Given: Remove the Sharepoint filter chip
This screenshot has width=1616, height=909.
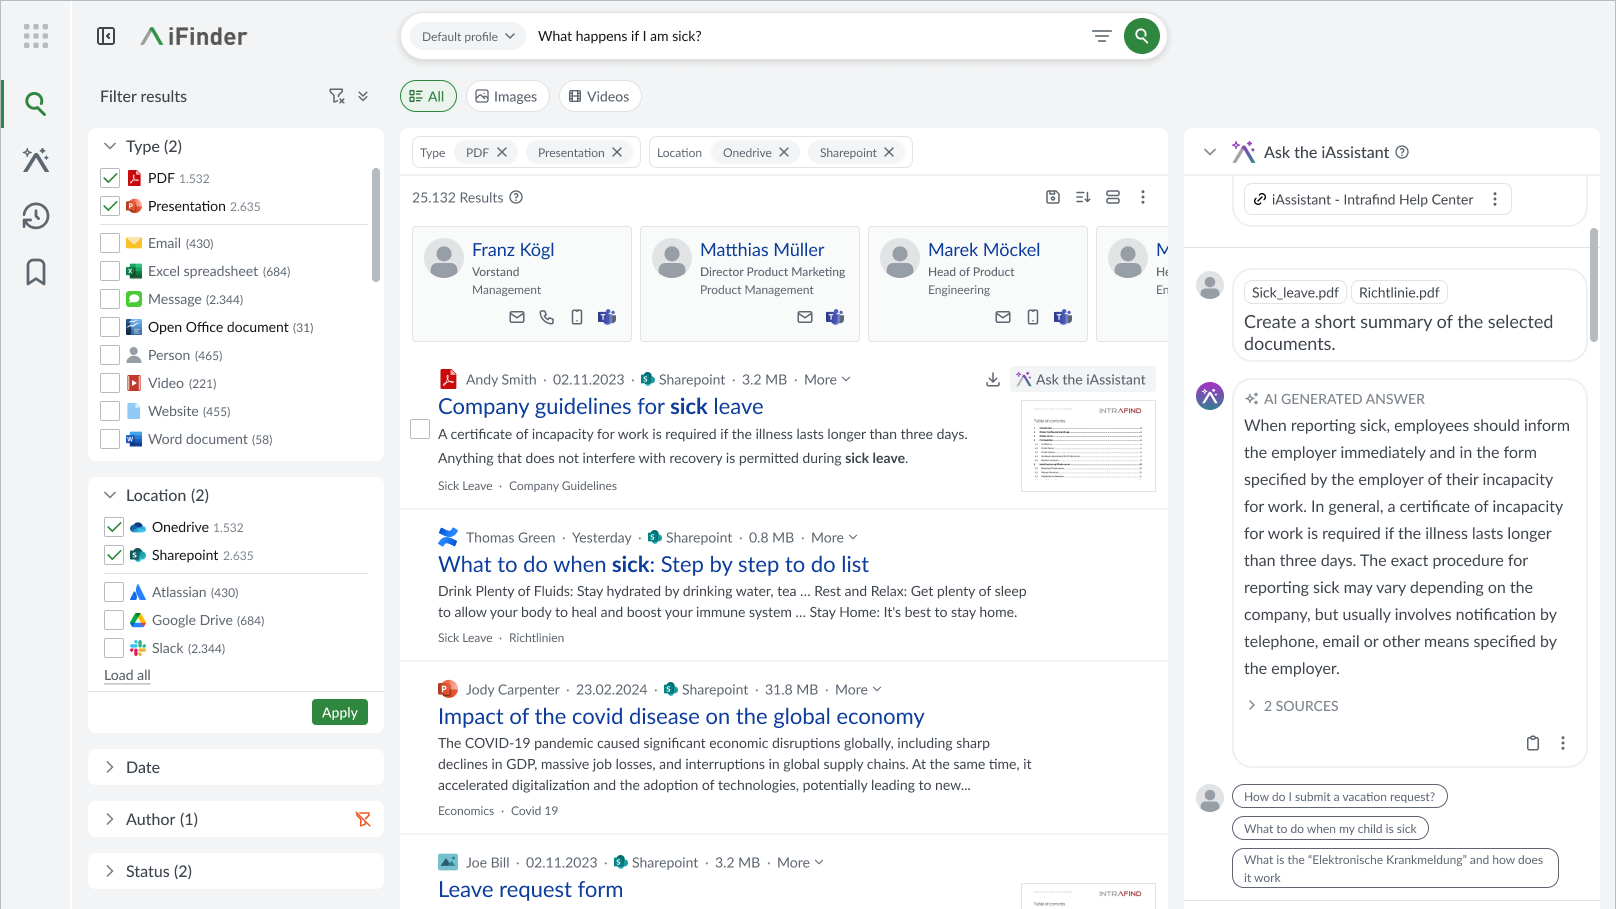Looking at the screenshot, I should coord(889,152).
